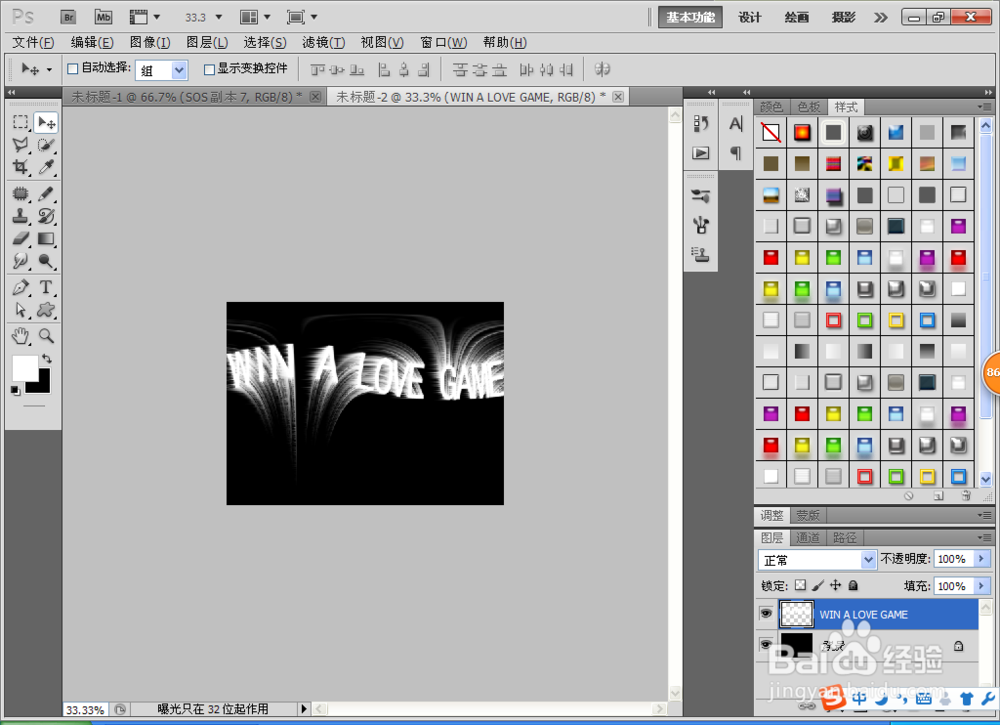This screenshot has width=1000, height=725.
Task: Switch to 设计 workspace
Action: coord(750,17)
